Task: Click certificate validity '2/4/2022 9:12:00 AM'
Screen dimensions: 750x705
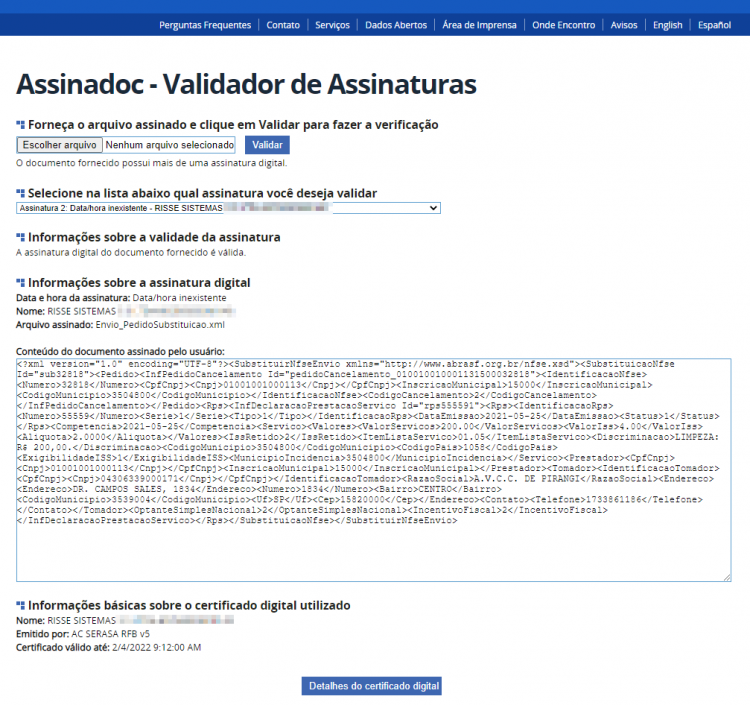Action: [156, 647]
